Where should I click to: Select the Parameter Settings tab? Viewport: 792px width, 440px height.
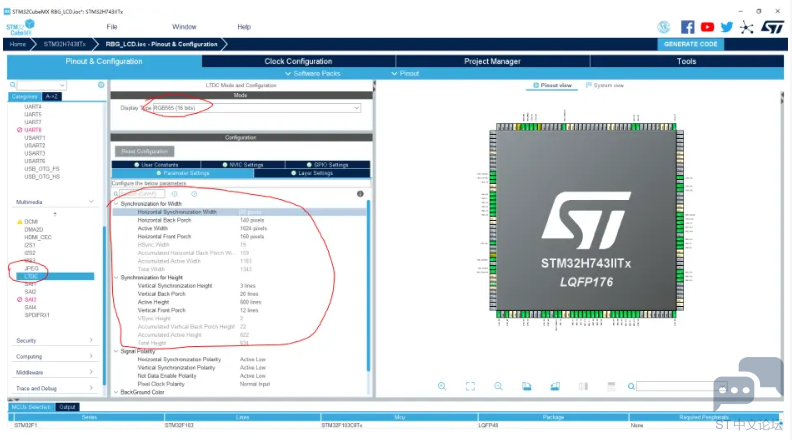click(x=182, y=173)
